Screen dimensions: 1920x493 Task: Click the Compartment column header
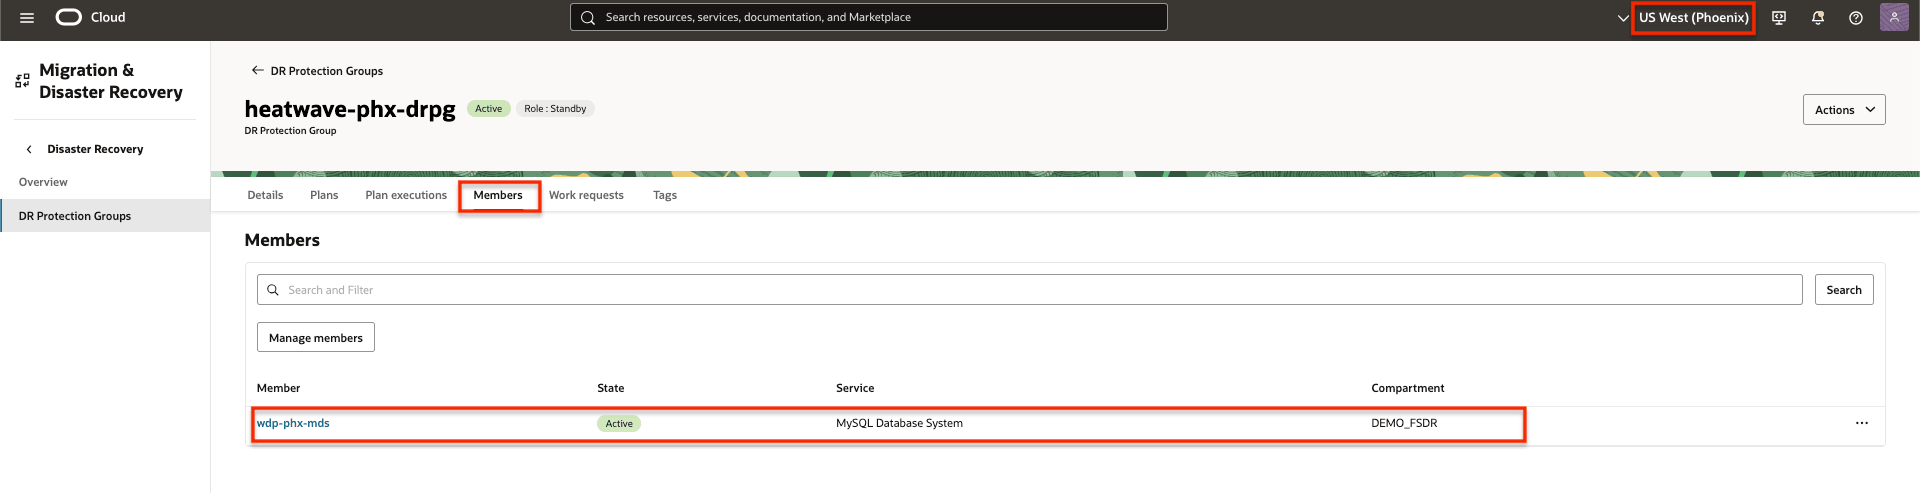pos(1408,388)
